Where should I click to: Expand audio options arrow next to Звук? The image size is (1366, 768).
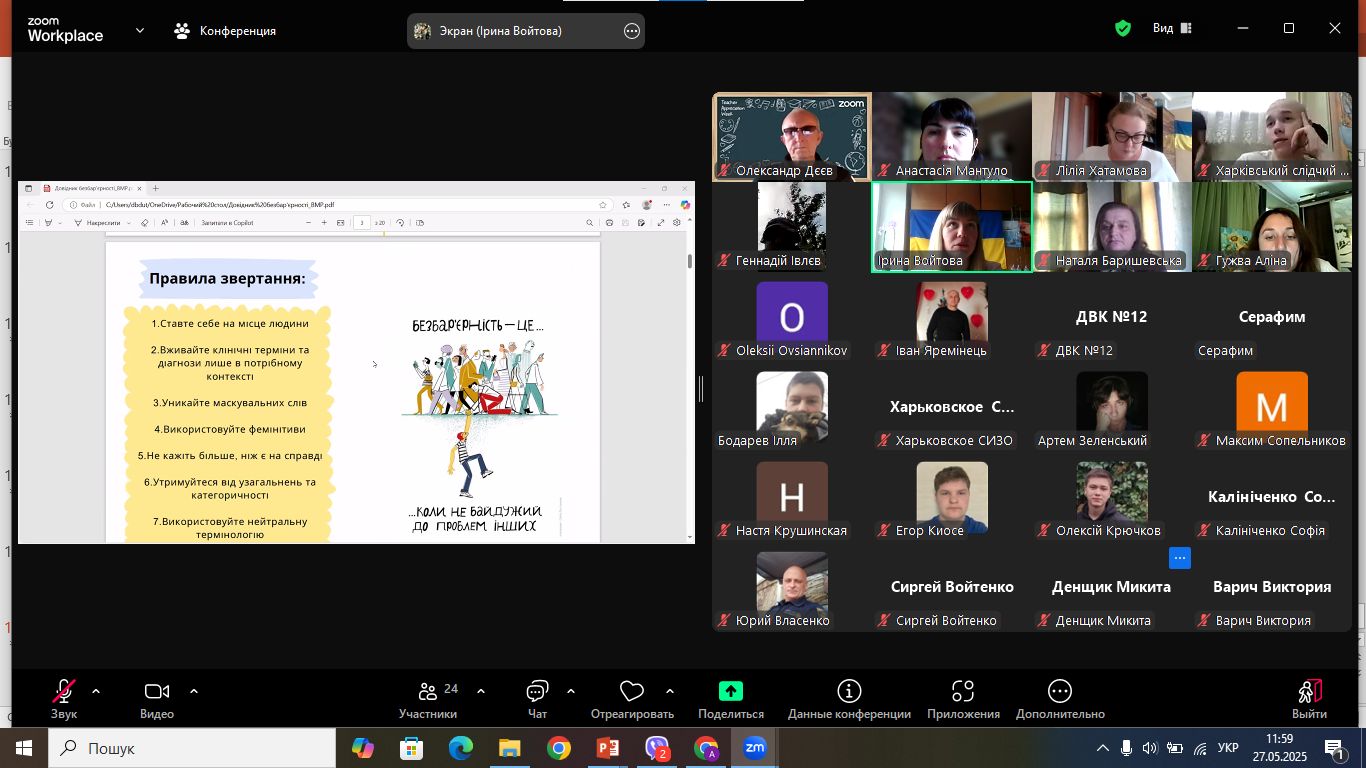(x=96, y=691)
